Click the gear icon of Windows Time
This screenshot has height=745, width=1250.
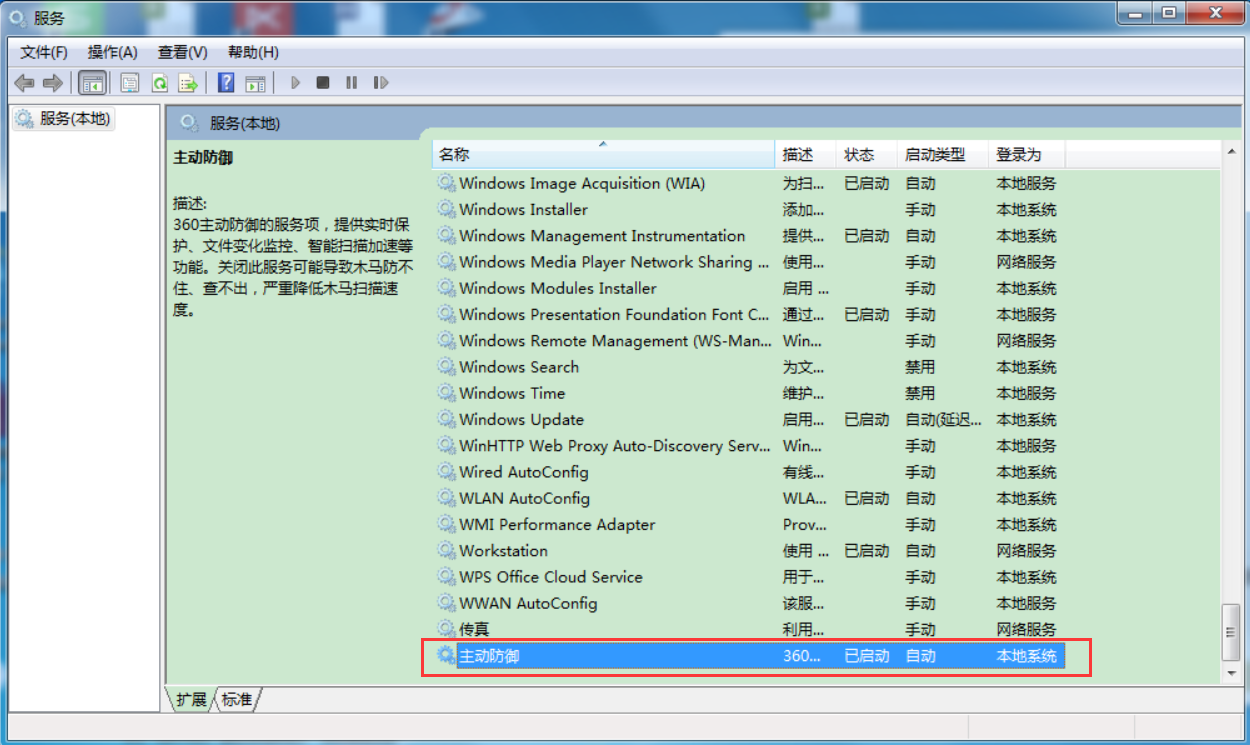[446, 393]
